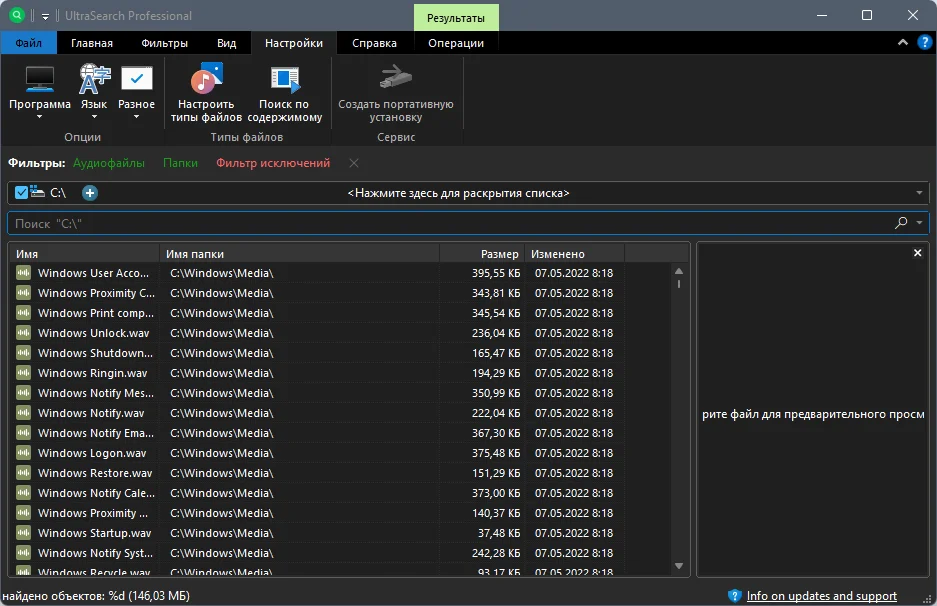This screenshot has height=606, width=937.
Task: Click the shield icon in status bar
Action: (x=734, y=596)
